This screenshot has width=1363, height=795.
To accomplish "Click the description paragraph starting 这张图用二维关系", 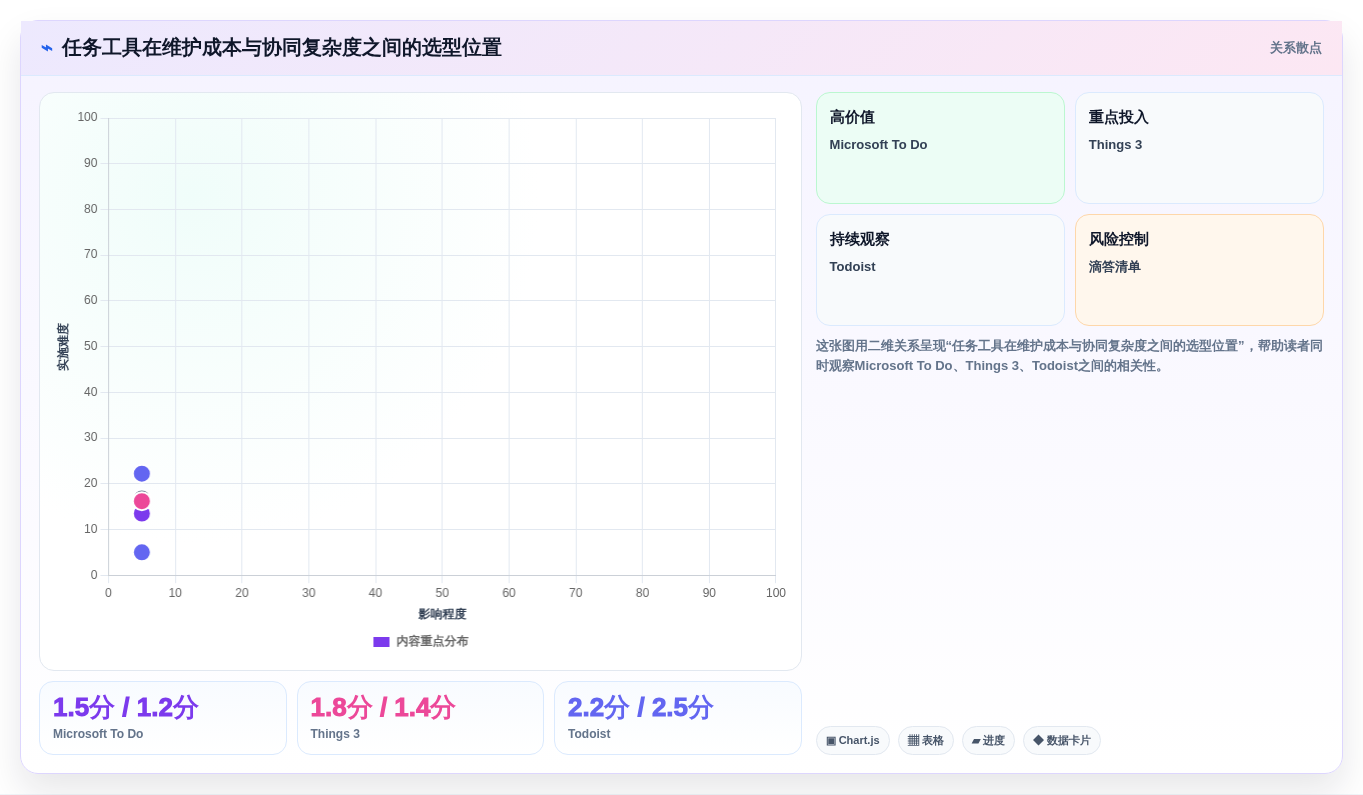I will (x=1069, y=356).
